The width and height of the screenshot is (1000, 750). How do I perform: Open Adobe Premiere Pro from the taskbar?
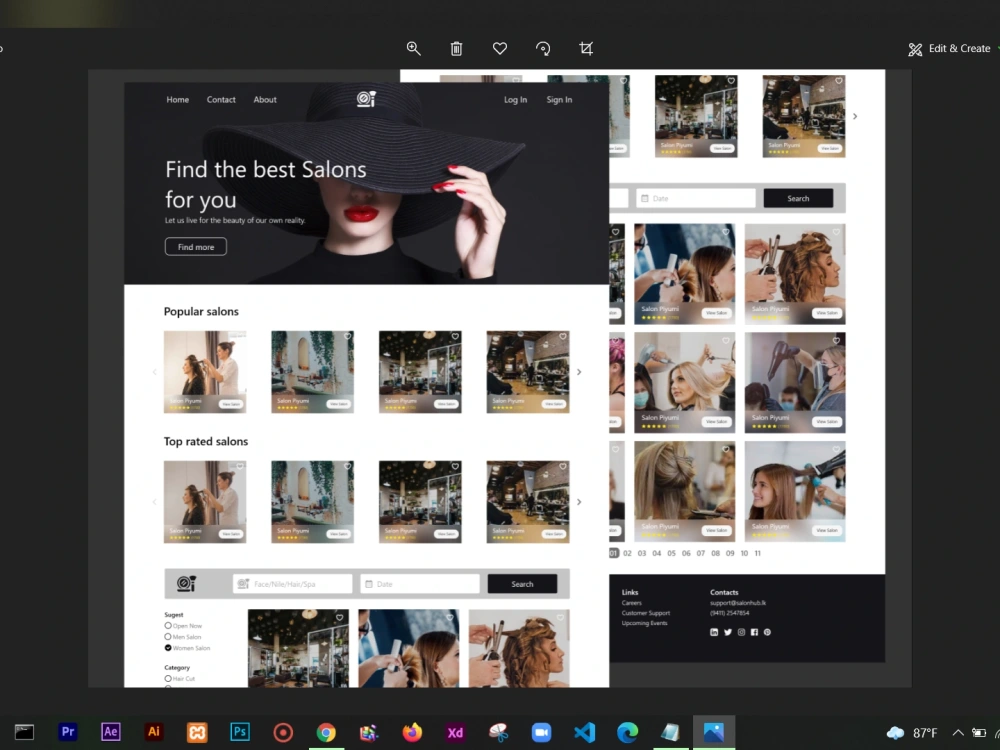68,732
